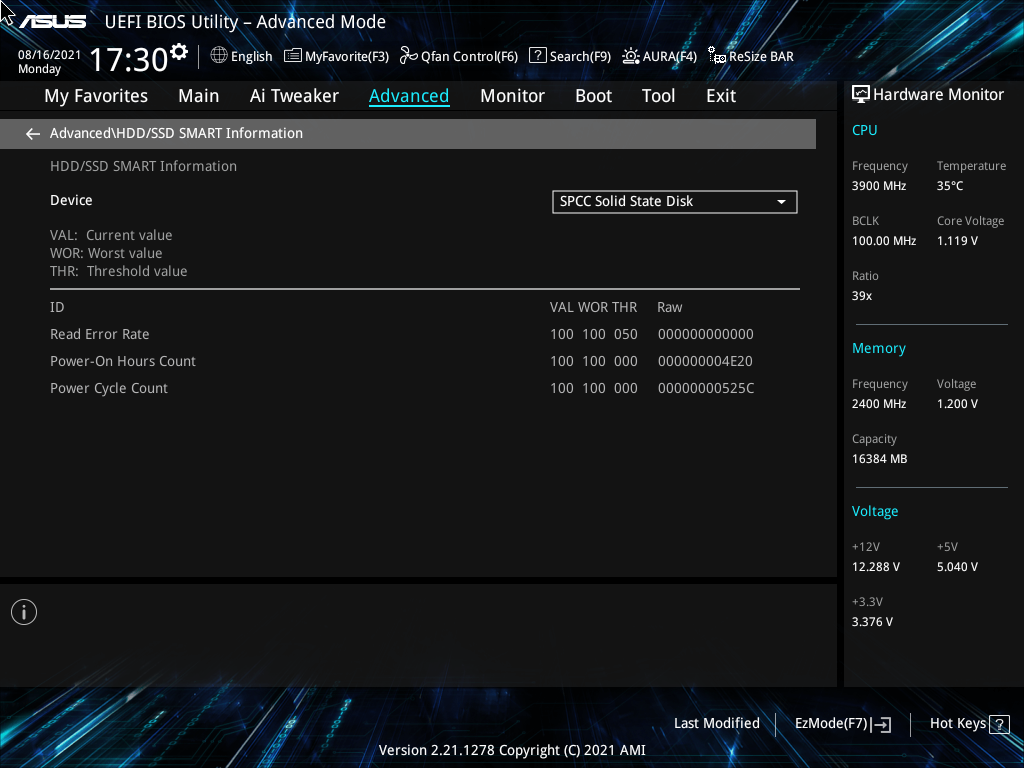This screenshot has width=1024, height=768.
Task: Select the Advanced tab
Action: click(409, 96)
